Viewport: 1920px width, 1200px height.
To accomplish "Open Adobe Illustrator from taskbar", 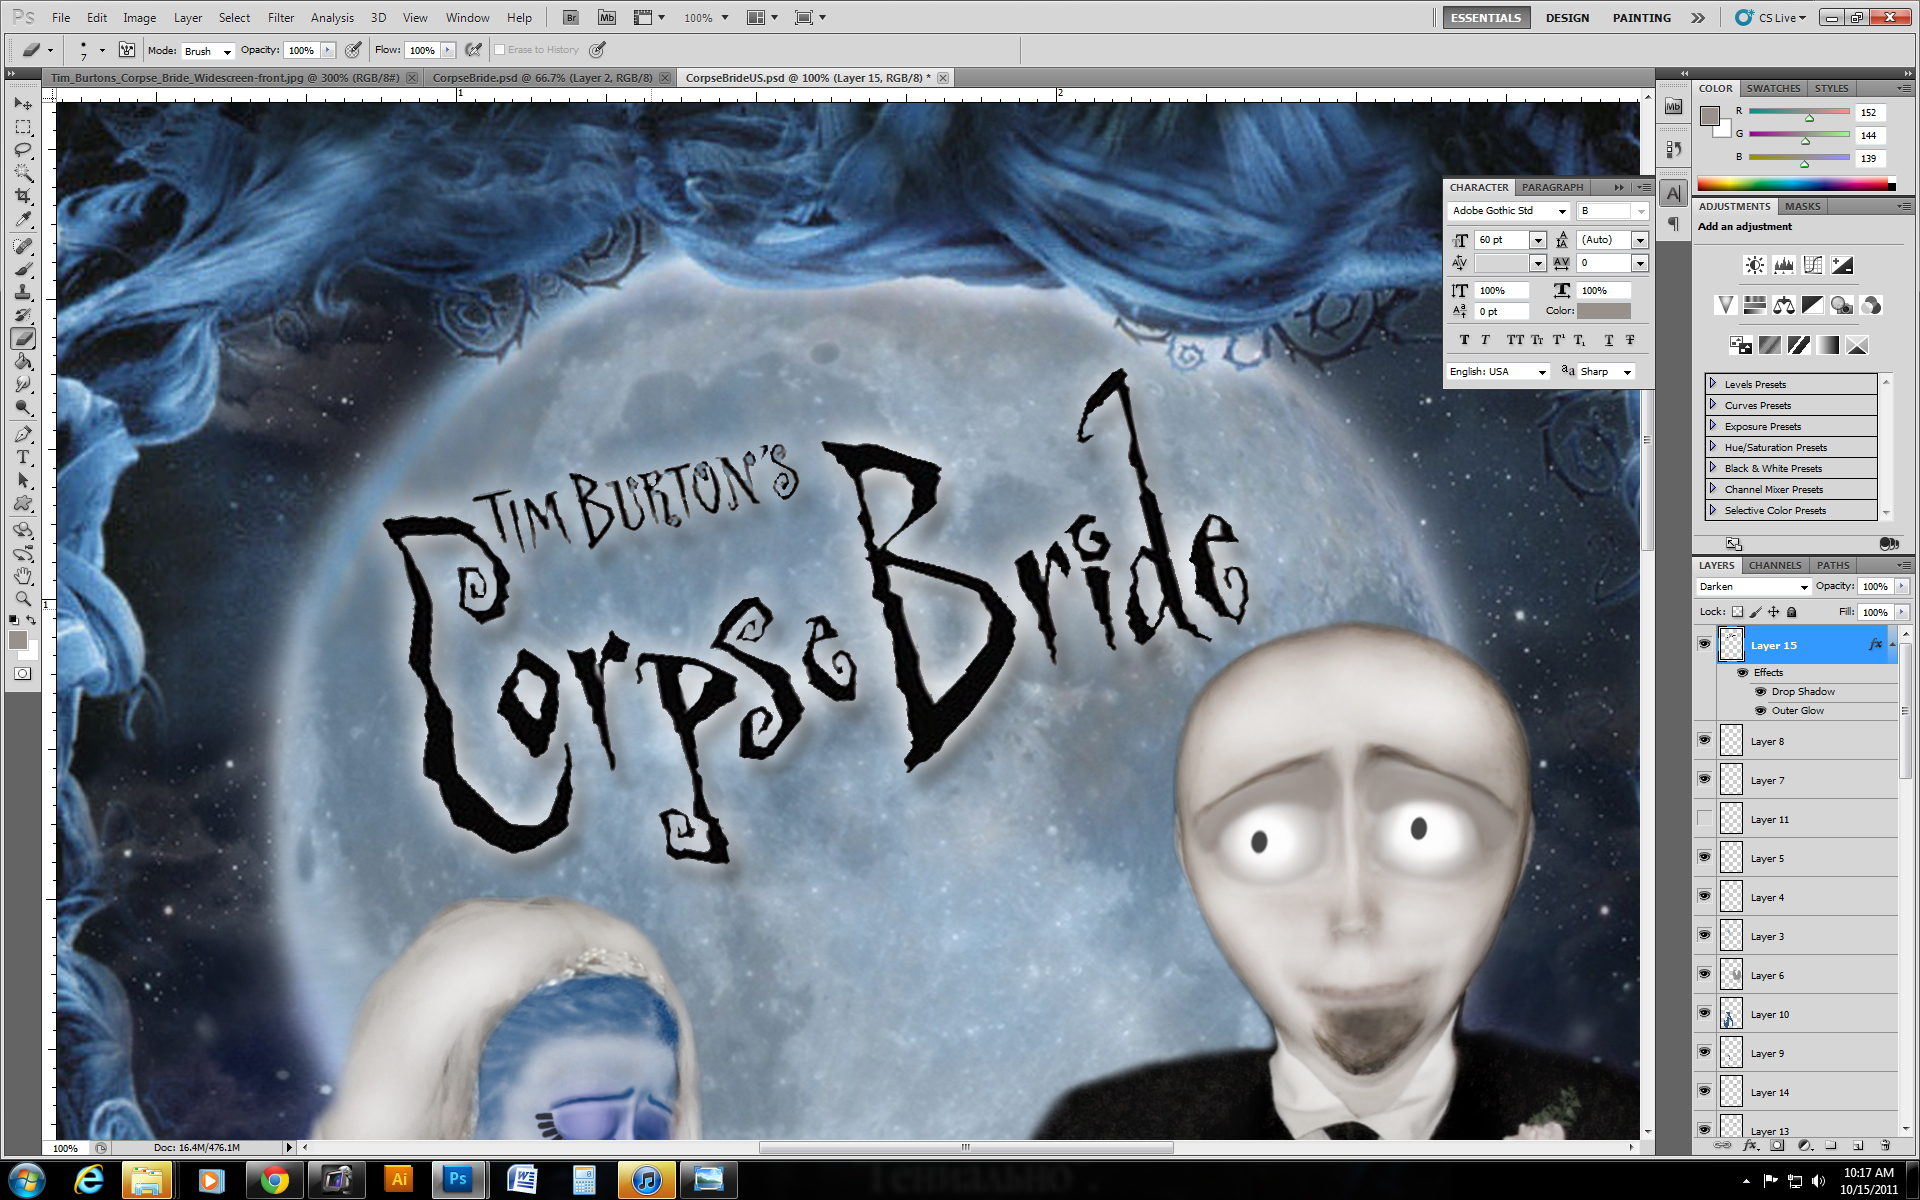I will click(399, 1180).
